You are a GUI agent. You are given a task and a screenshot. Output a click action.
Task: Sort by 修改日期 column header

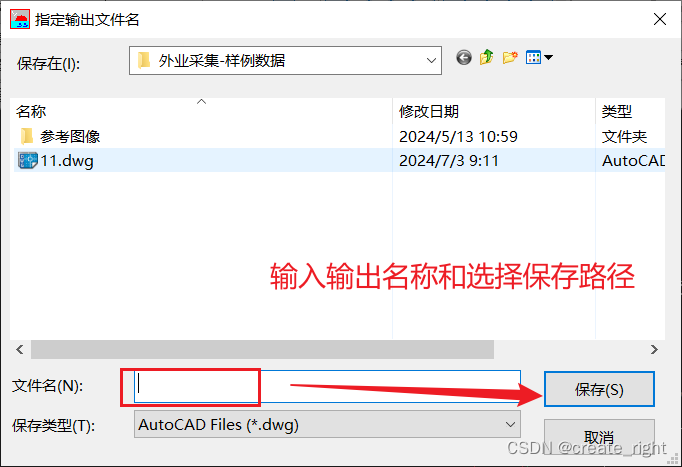(494, 111)
